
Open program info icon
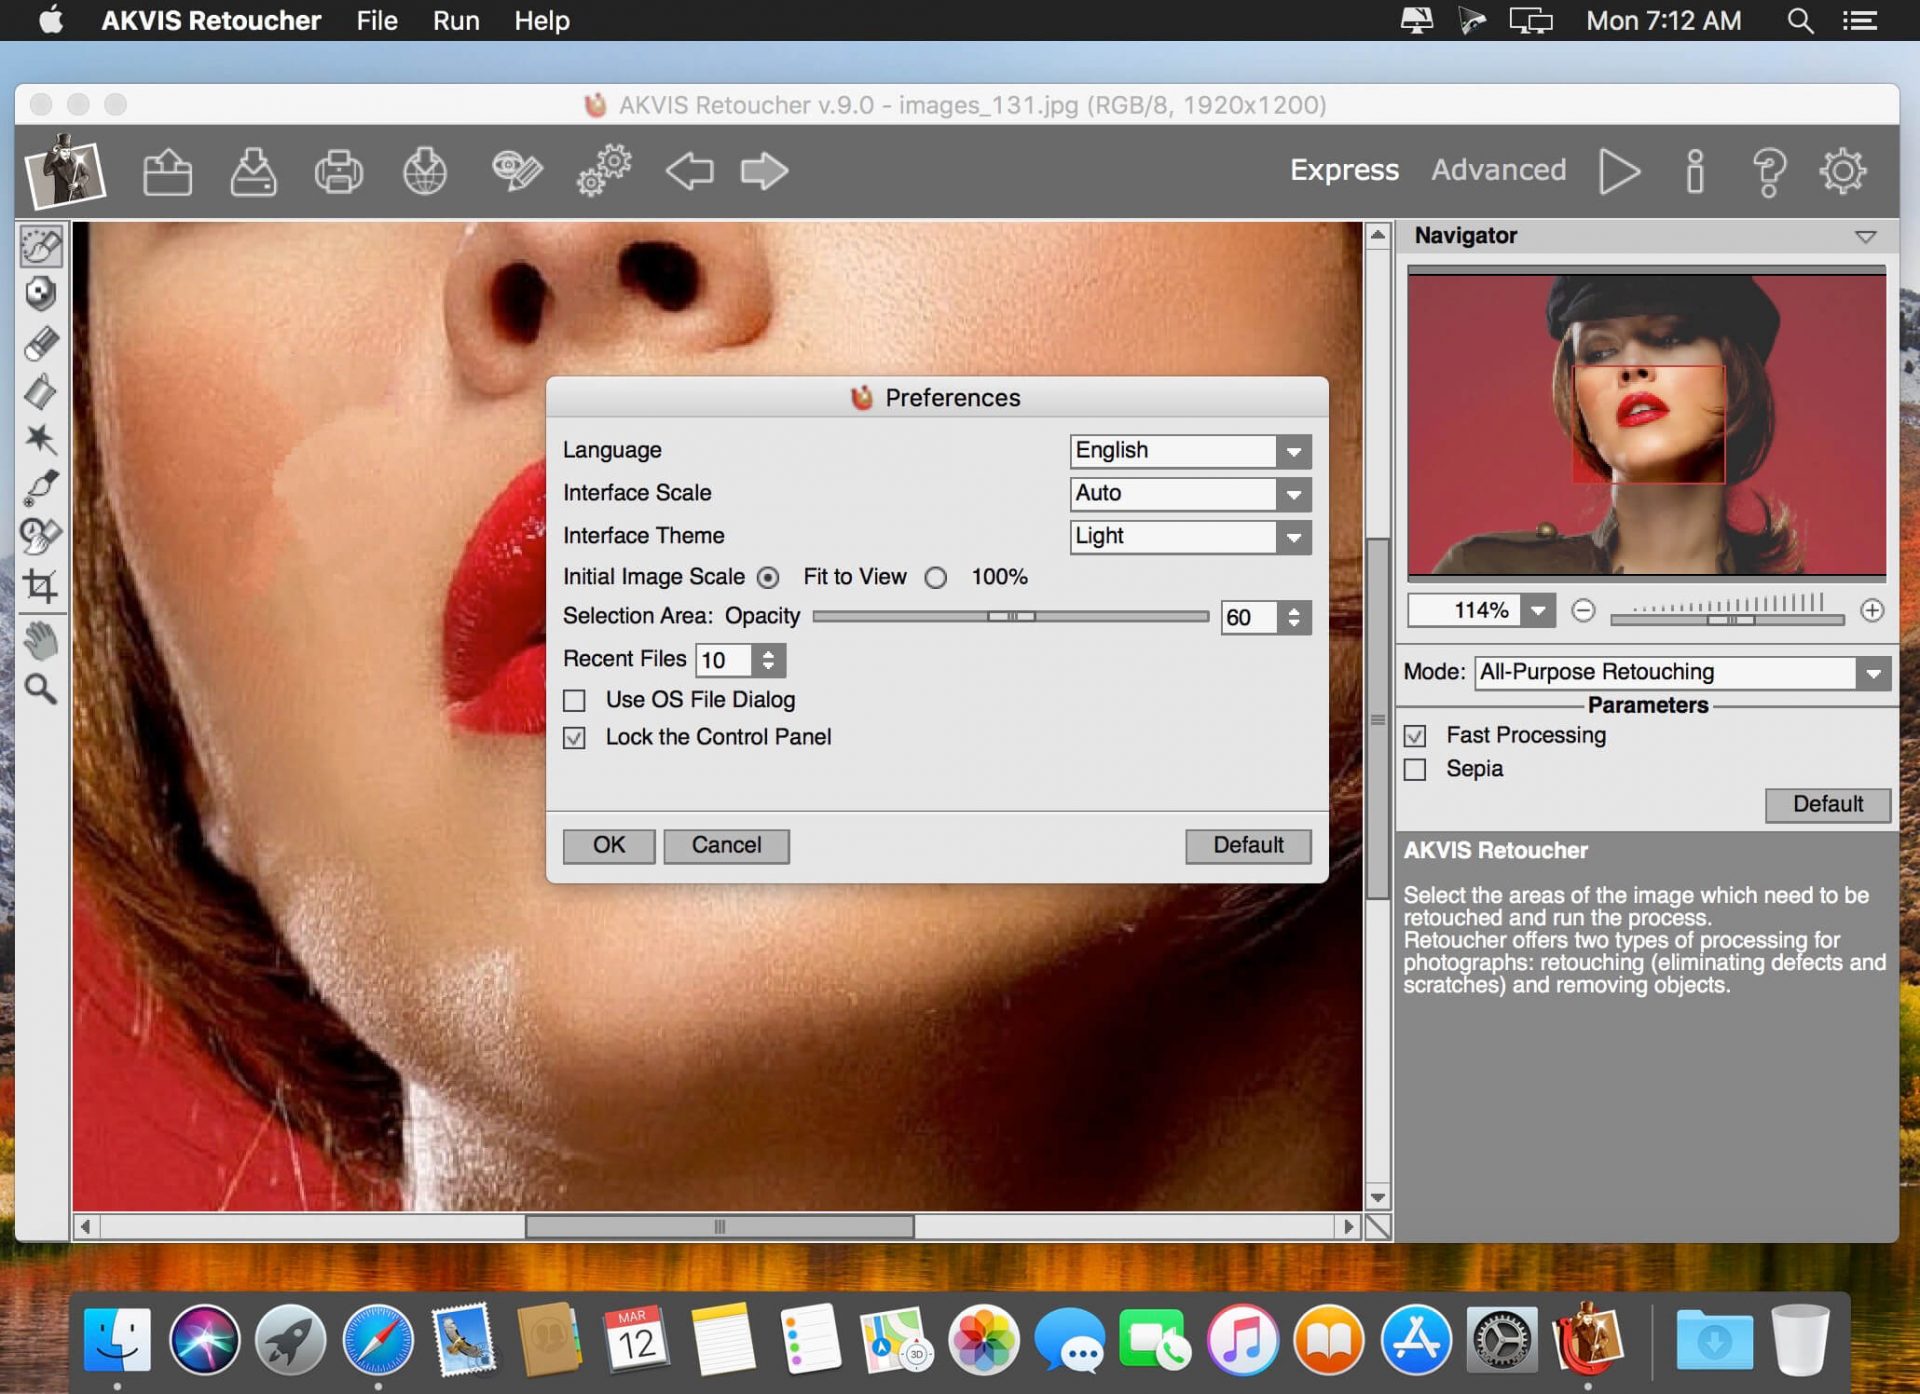(x=1694, y=171)
